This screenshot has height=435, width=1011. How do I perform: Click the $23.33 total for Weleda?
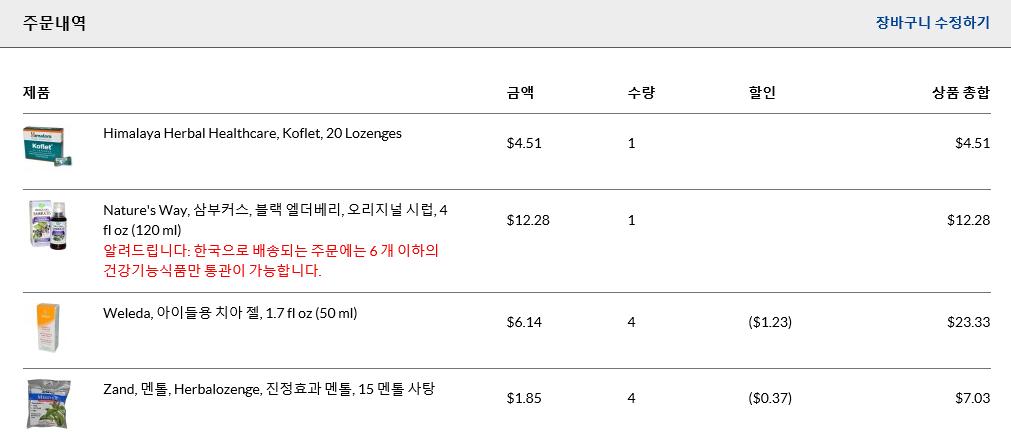tap(968, 322)
